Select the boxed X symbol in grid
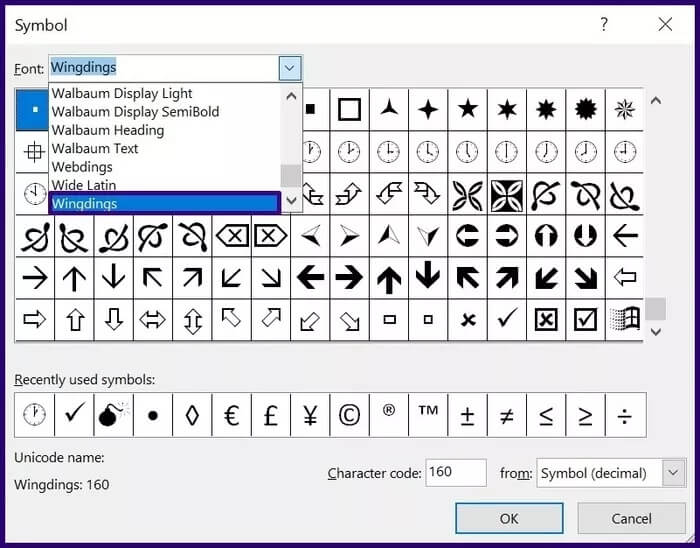Viewport: 700px width, 548px height. [x=546, y=320]
